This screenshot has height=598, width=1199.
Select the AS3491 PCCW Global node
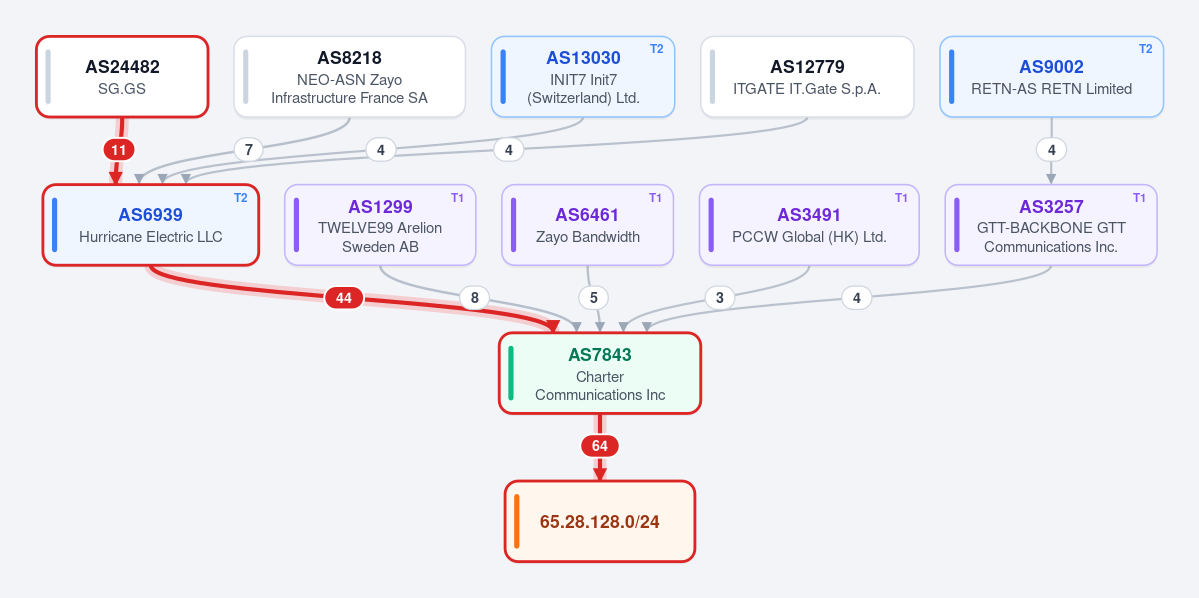[x=809, y=225]
